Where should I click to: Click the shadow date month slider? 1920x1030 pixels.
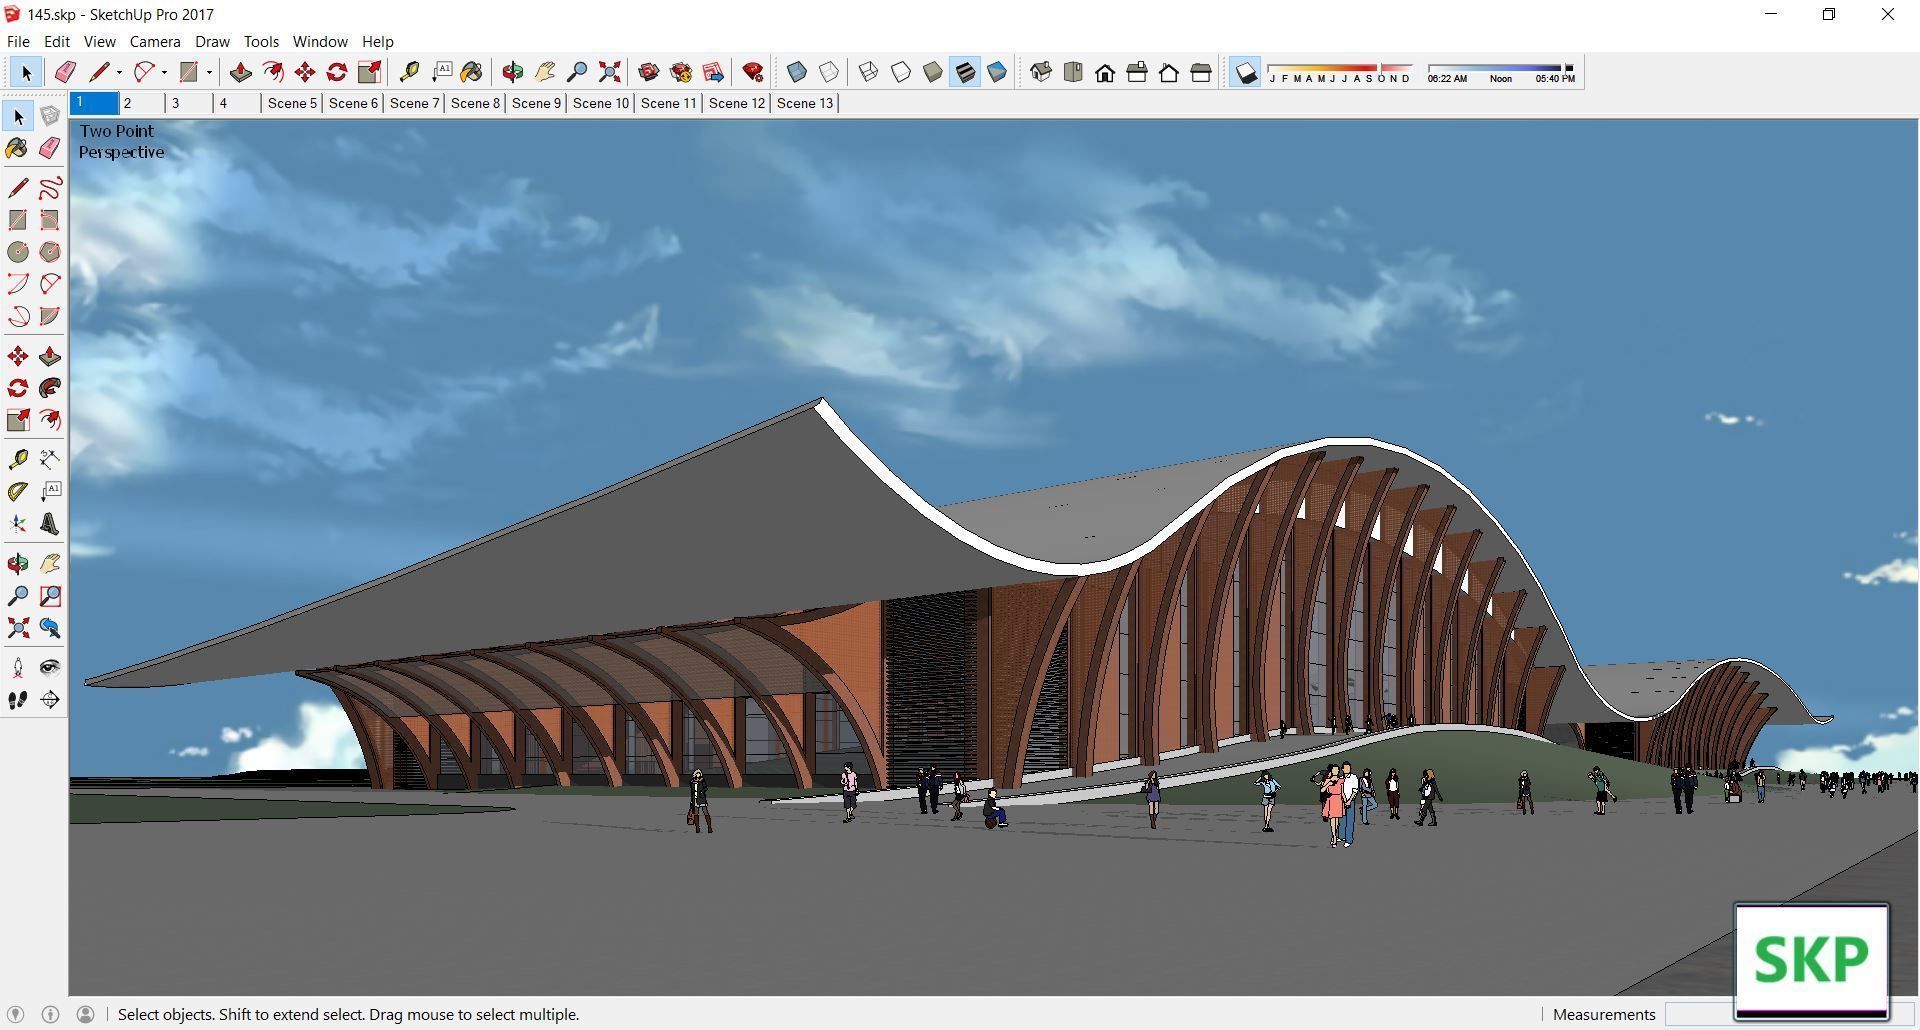[x=1340, y=73]
